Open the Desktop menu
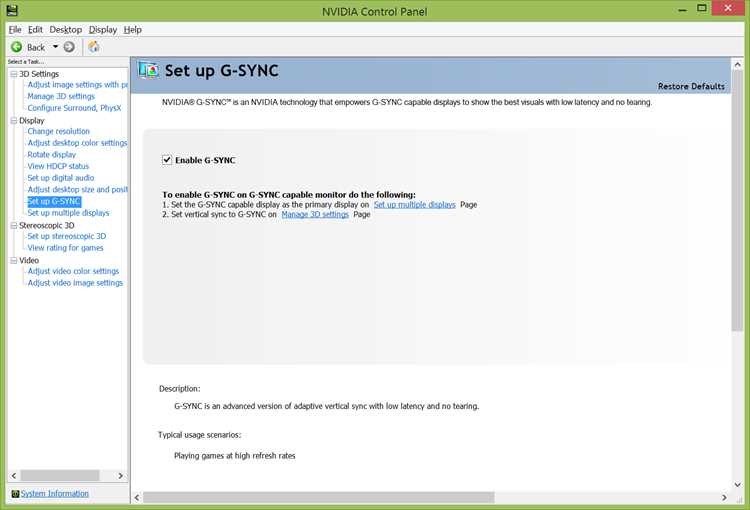 pyautogui.click(x=66, y=30)
